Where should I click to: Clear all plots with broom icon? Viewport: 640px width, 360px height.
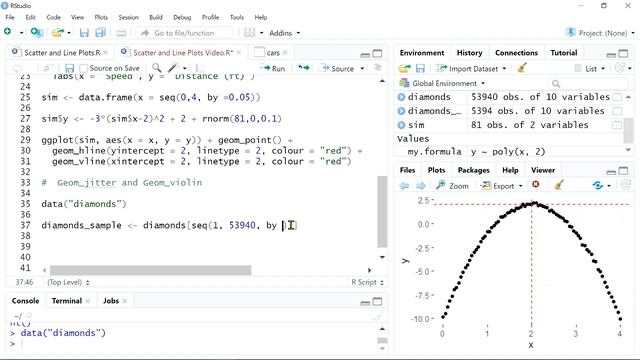(560, 185)
